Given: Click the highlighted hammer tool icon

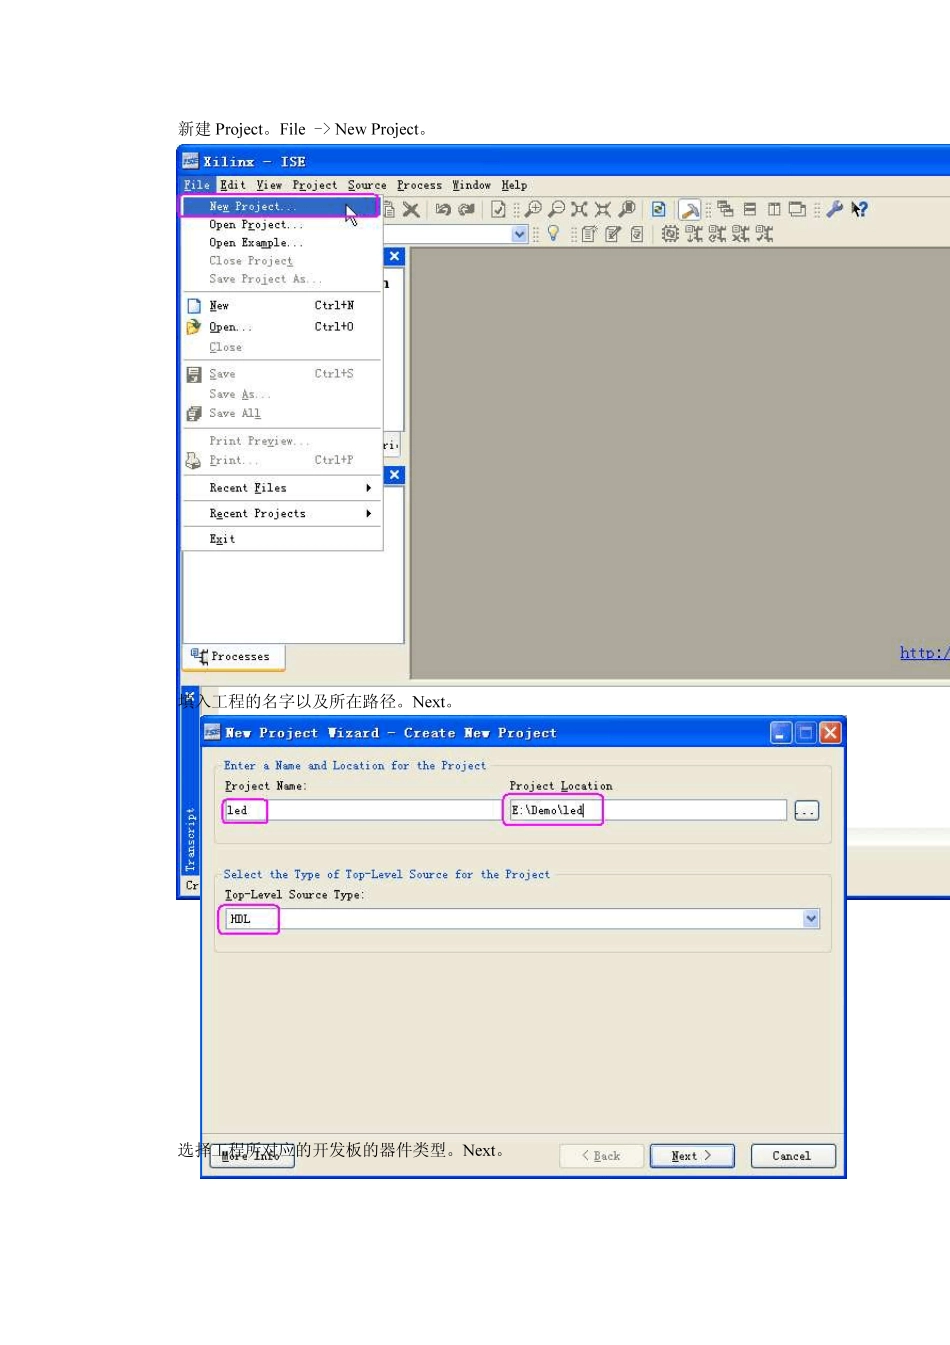Looking at the screenshot, I should [690, 209].
